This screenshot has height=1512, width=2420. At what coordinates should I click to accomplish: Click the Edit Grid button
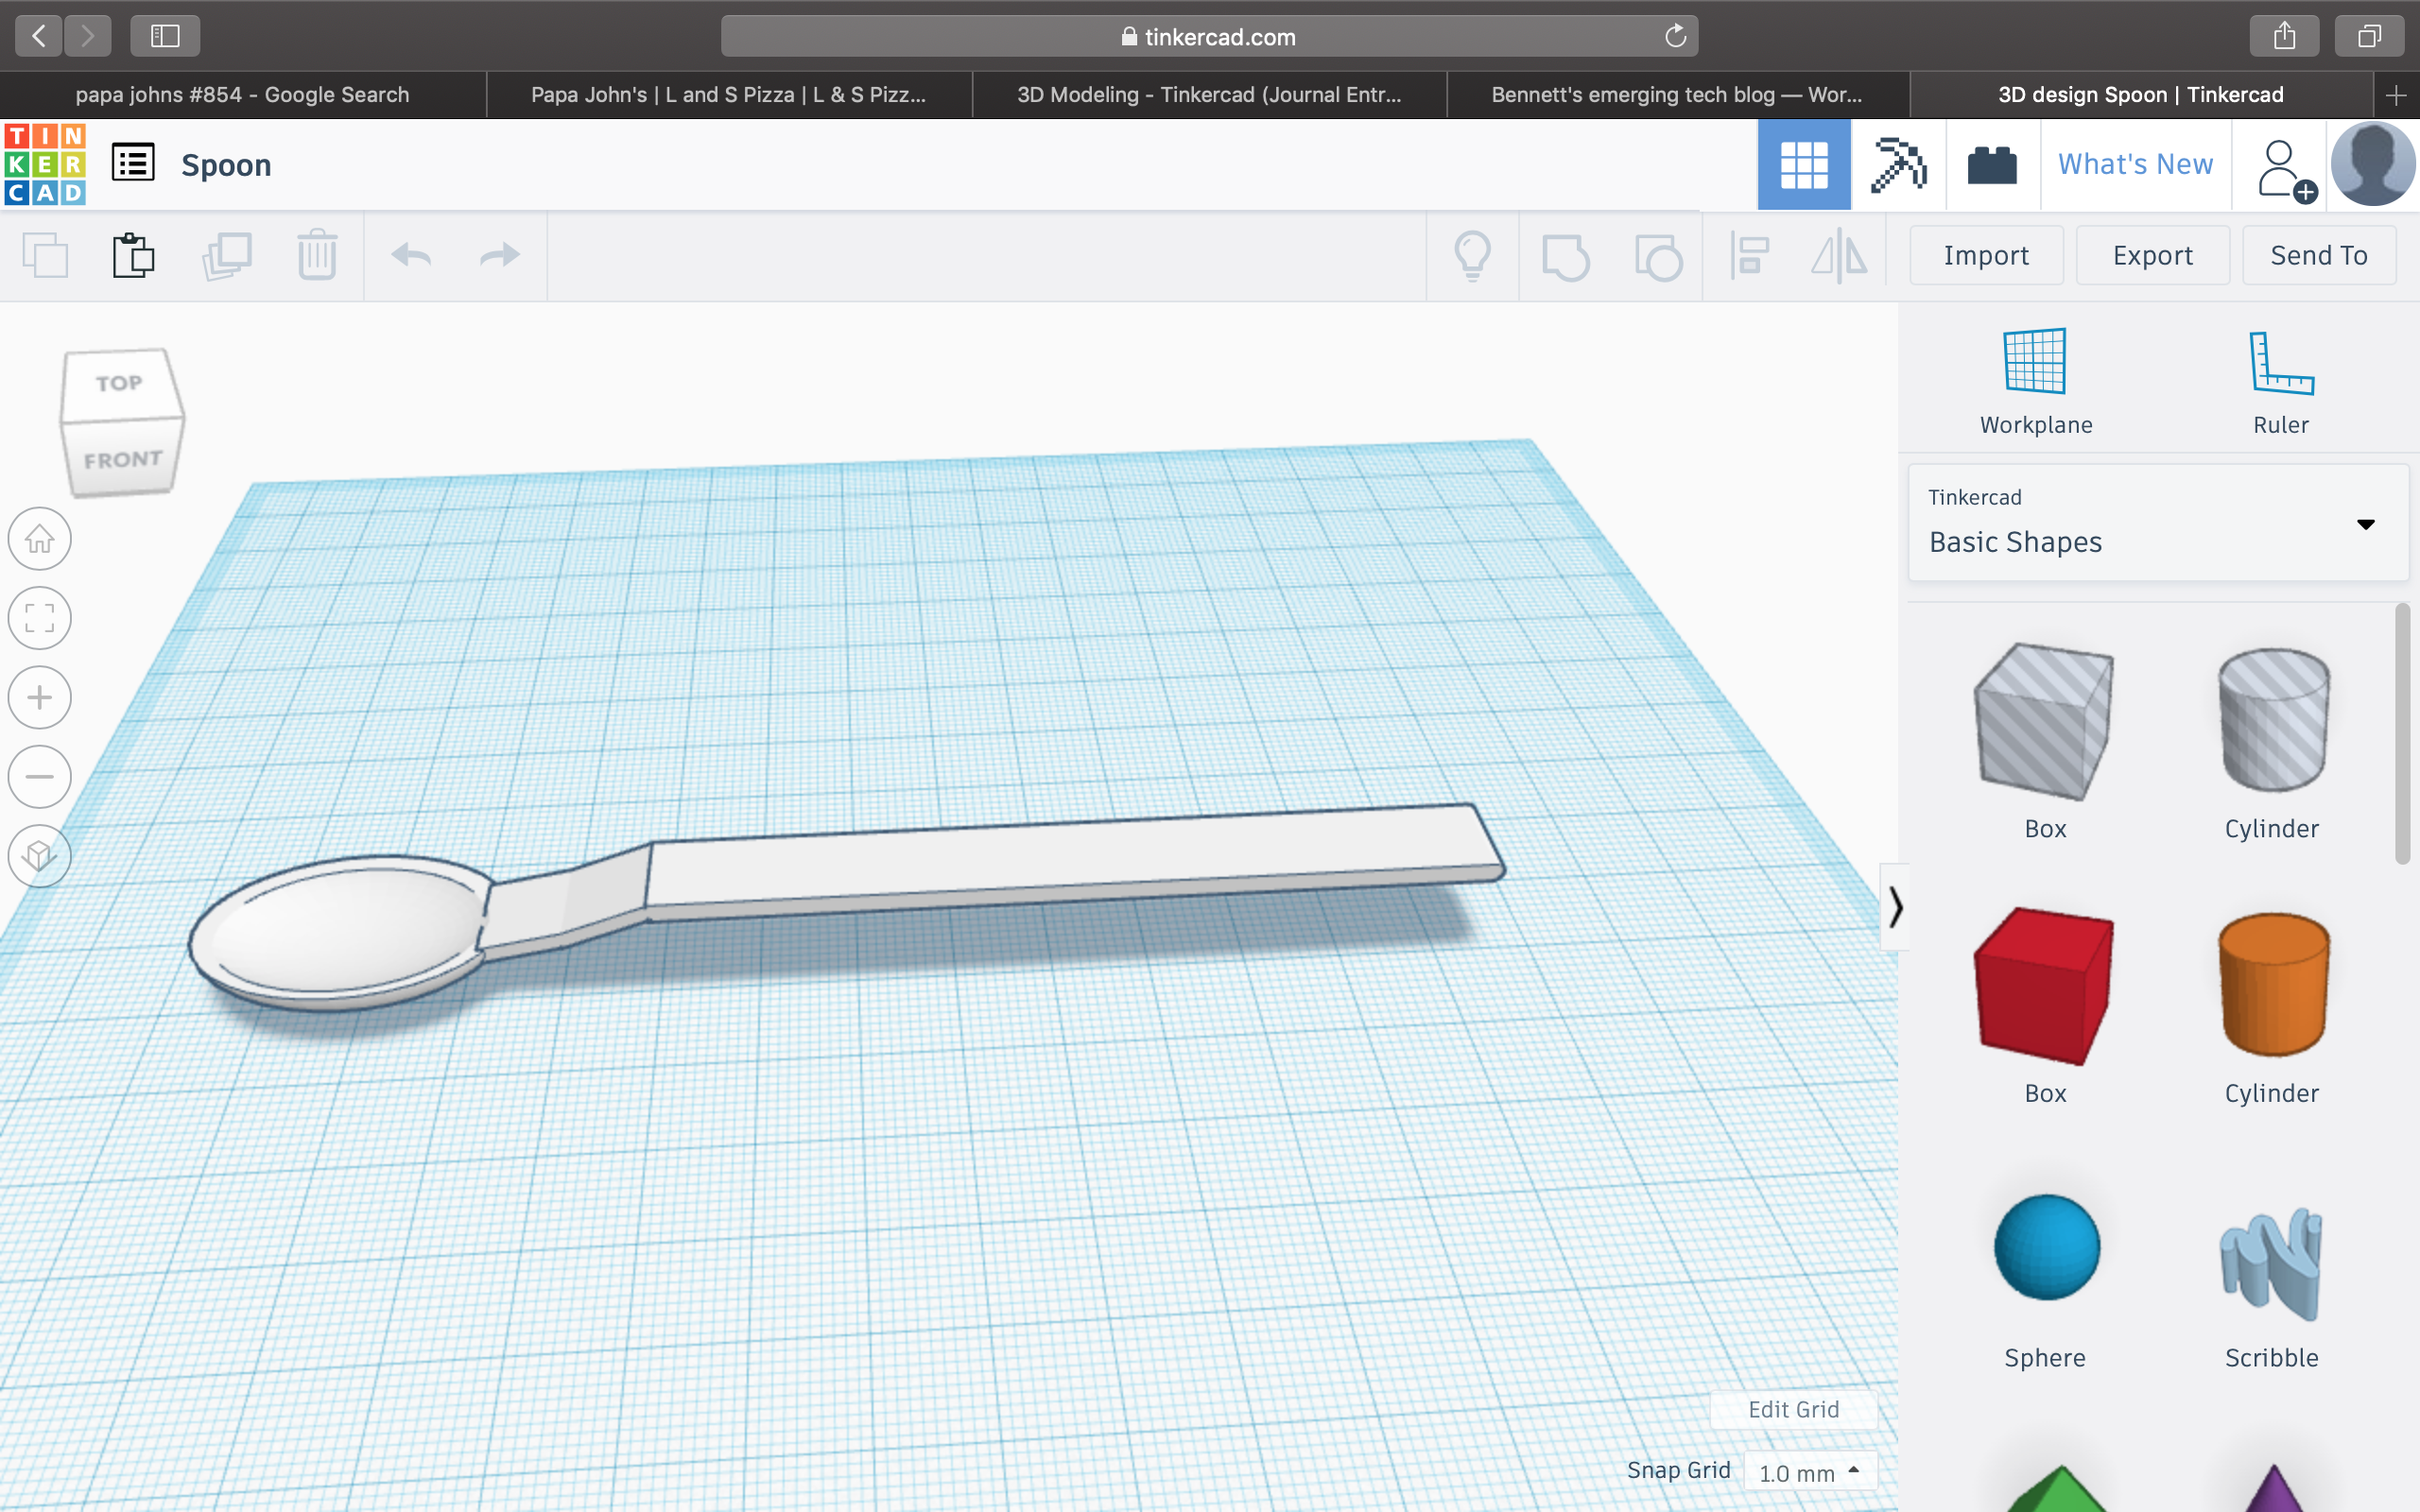coord(1793,1409)
